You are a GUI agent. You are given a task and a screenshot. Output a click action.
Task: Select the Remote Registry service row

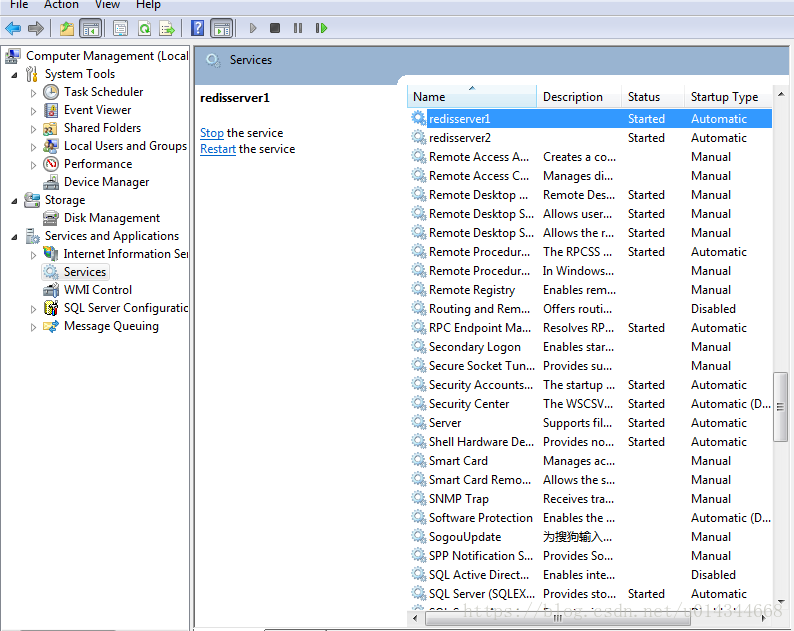[590, 290]
